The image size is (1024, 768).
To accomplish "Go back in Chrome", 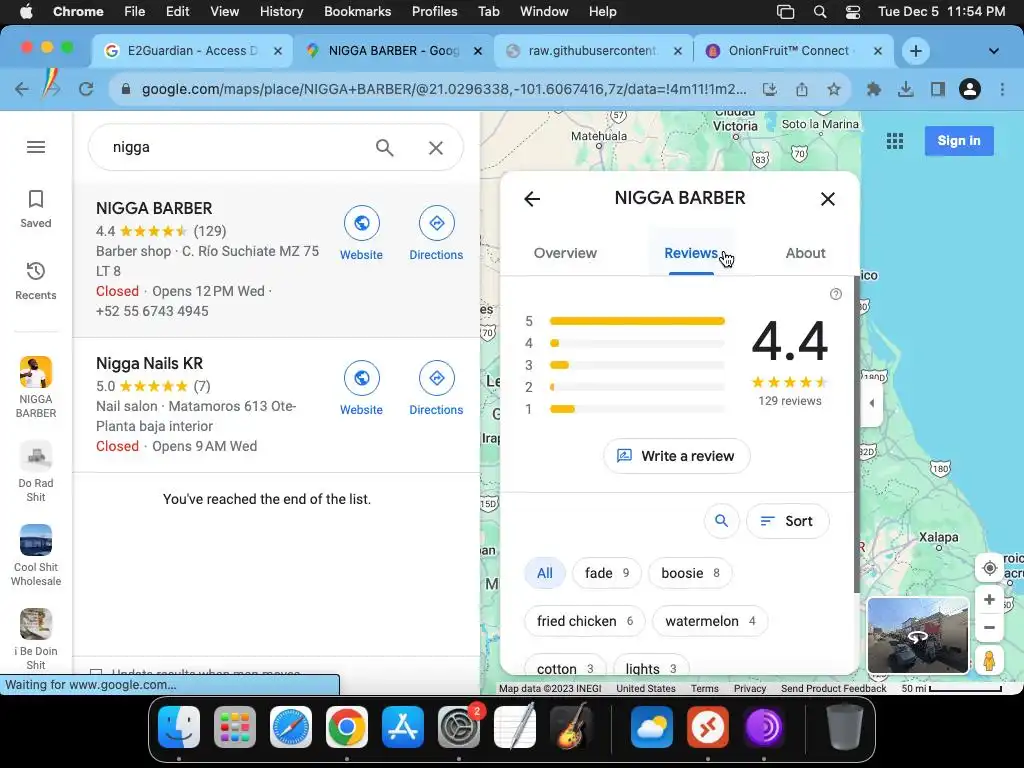I will pyautogui.click(x=22, y=89).
